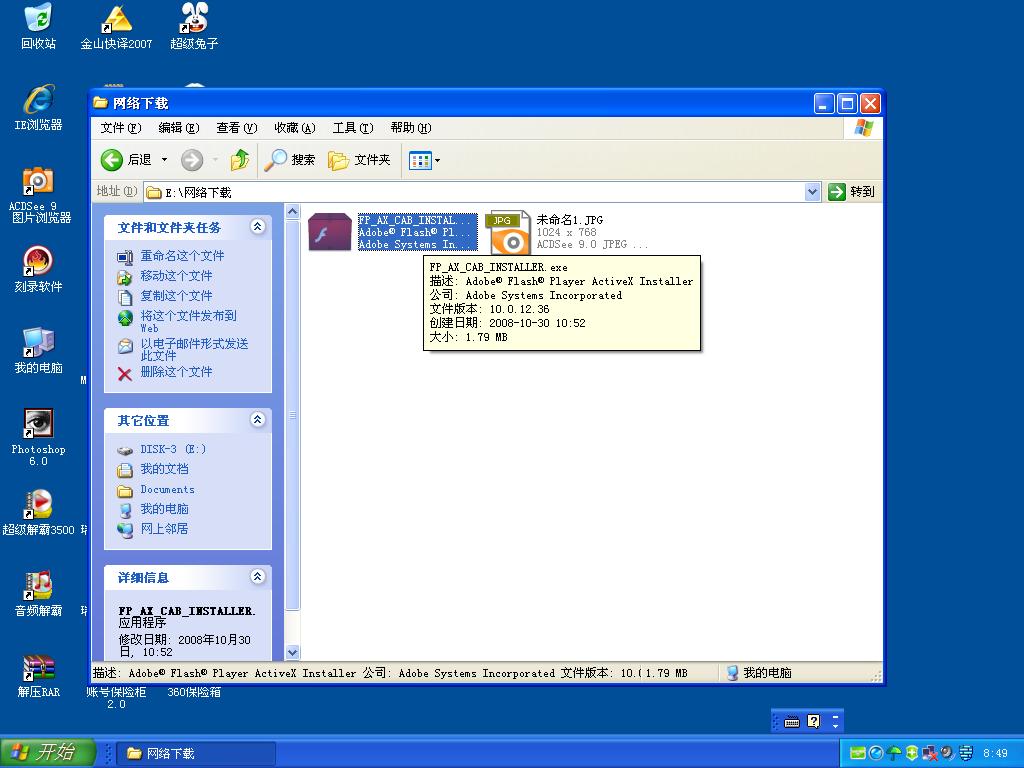Collapse the 文件和文件夹任务 panel
Image resolution: width=1024 pixels, height=768 pixels.
(x=258, y=227)
